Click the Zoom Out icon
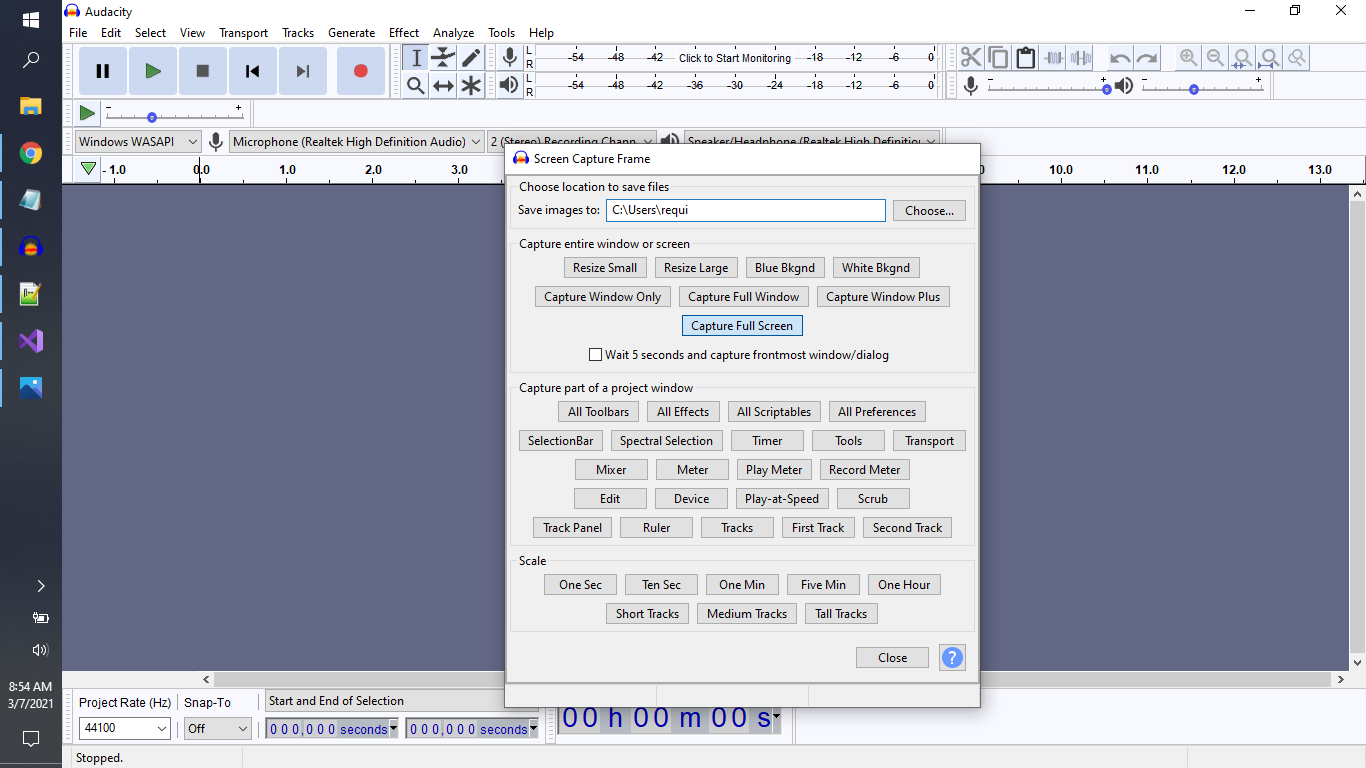This screenshot has height=768, width=1366. [1215, 58]
